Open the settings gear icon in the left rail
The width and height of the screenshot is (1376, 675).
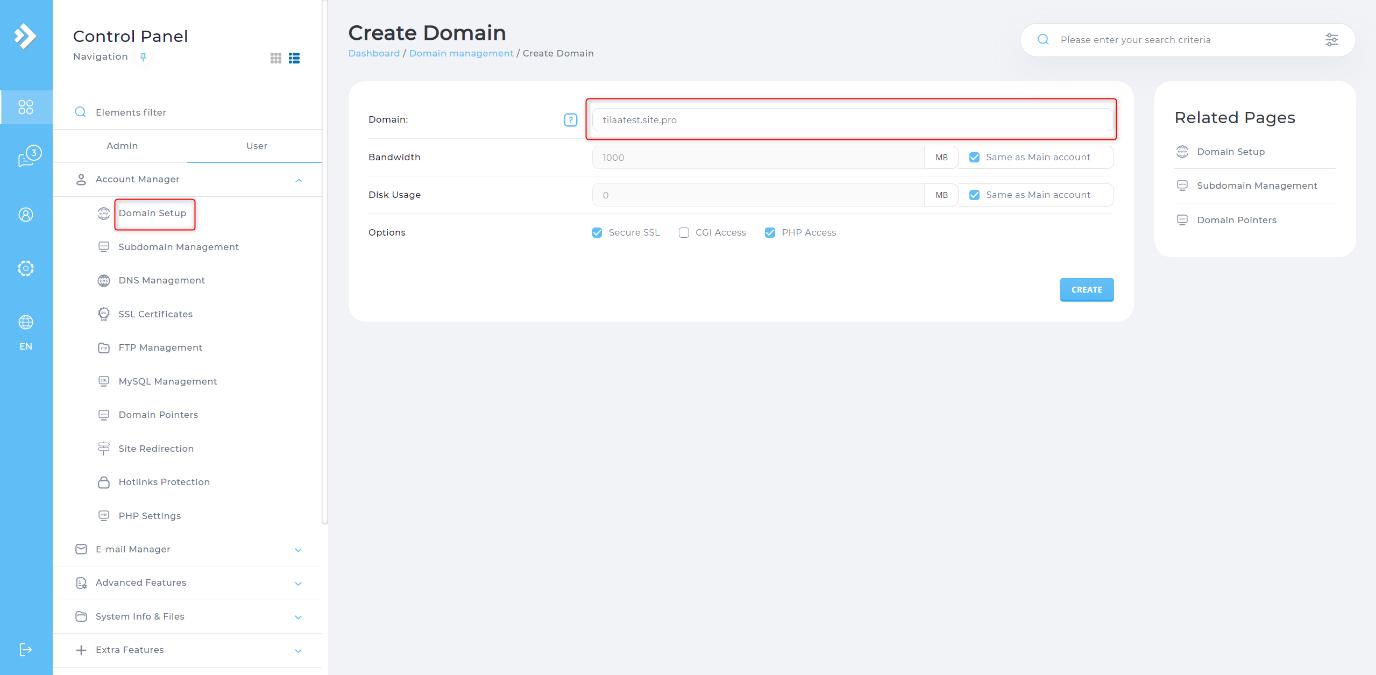[26, 268]
